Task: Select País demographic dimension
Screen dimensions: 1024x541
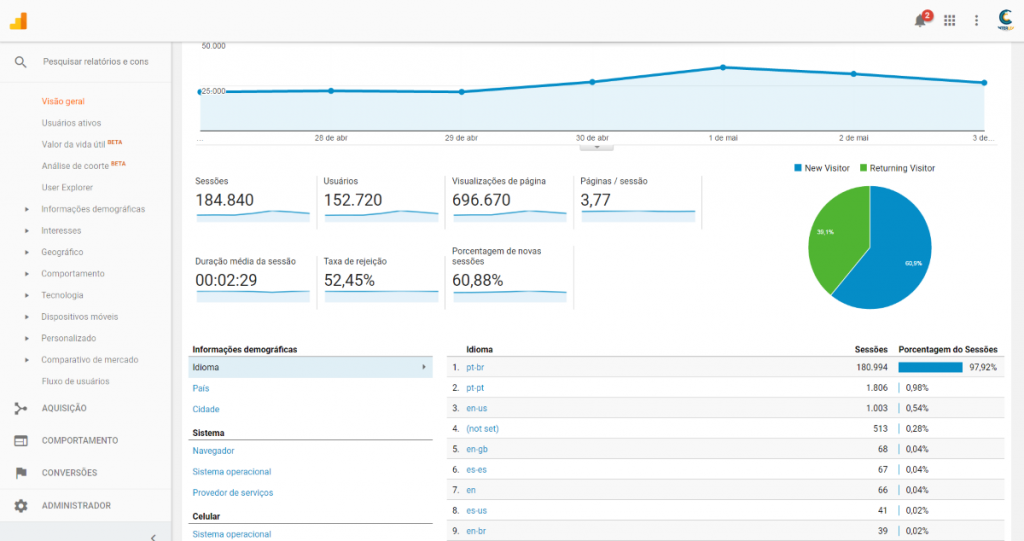Action: (x=201, y=388)
